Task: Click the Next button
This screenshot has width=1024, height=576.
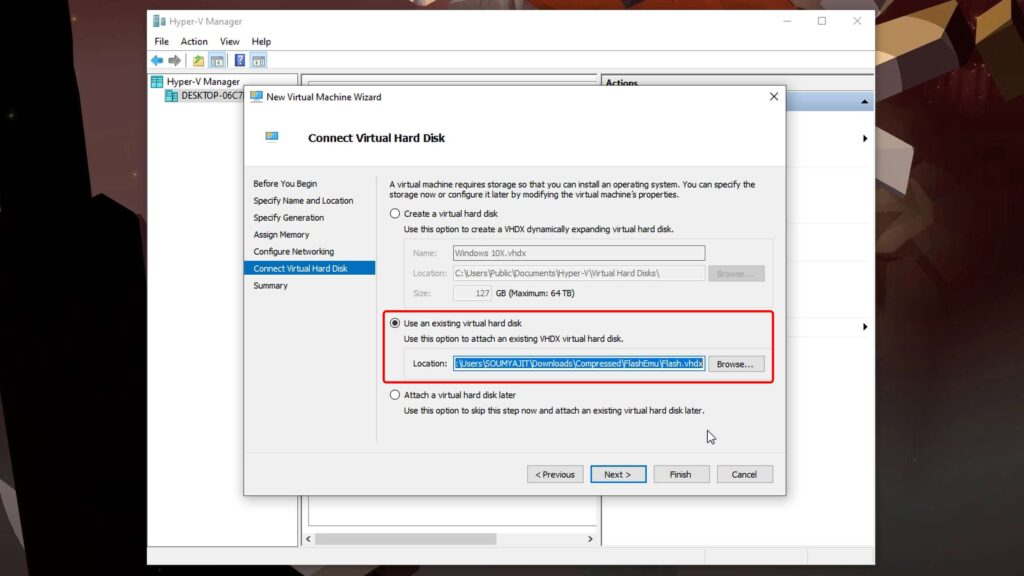Action: (x=618, y=474)
